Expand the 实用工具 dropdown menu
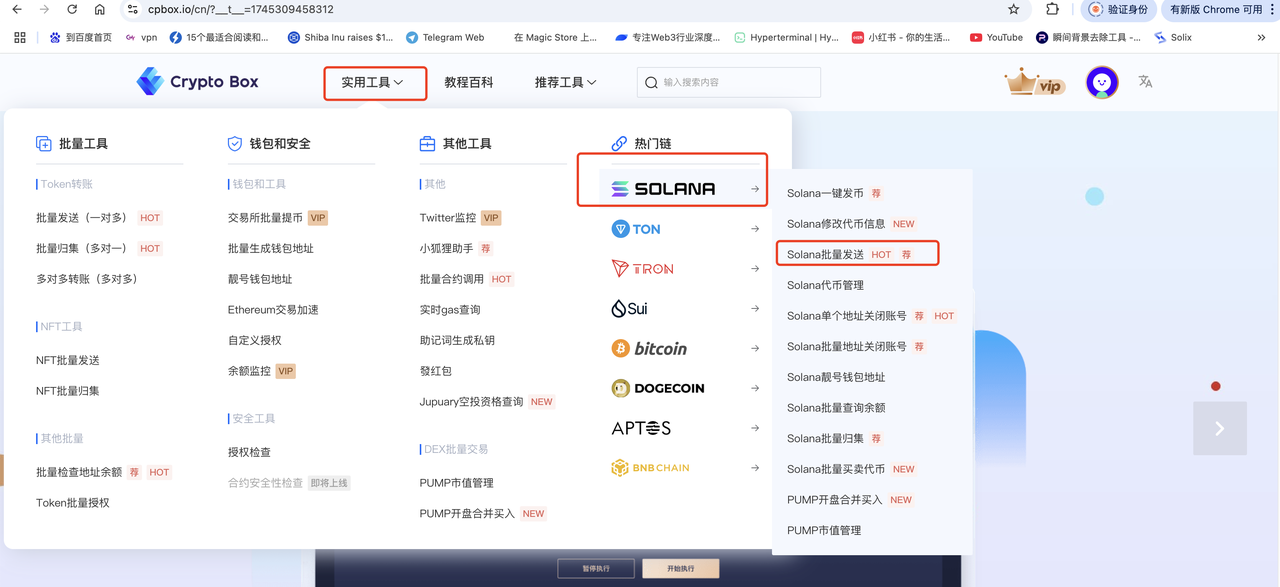The width and height of the screenshot is (1280, 587). coord(373,82)
